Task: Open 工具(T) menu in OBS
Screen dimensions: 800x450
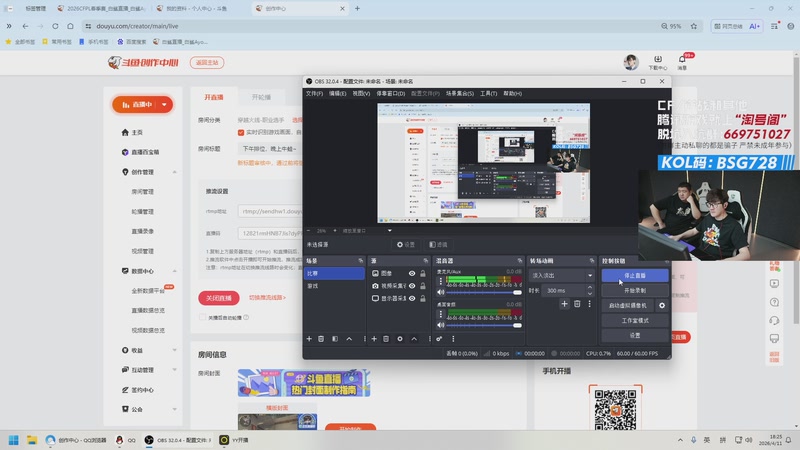Action: pyautogui.click(x=488, y=94)
